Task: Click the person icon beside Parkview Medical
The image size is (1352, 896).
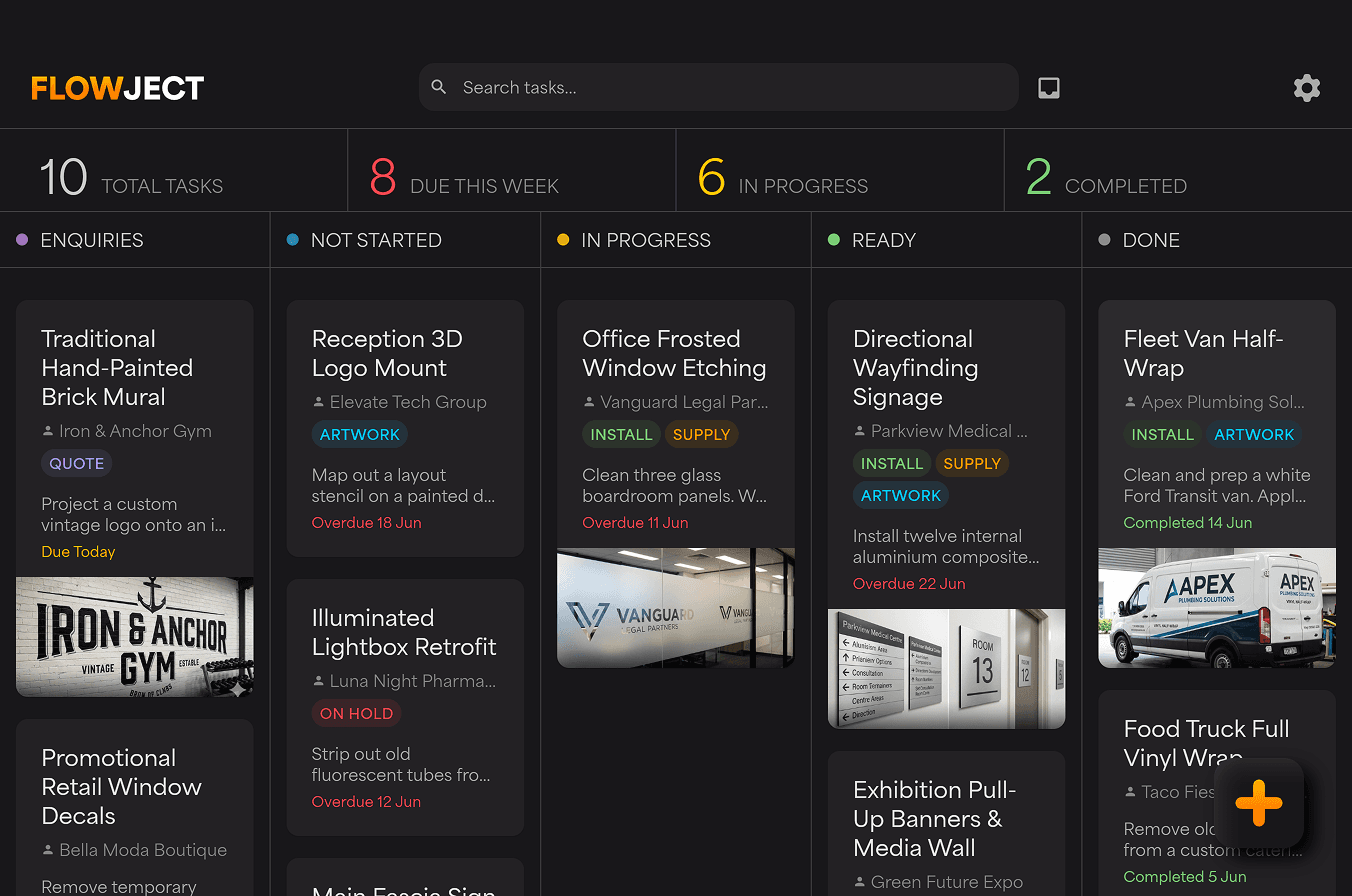Action: [860, 431]
